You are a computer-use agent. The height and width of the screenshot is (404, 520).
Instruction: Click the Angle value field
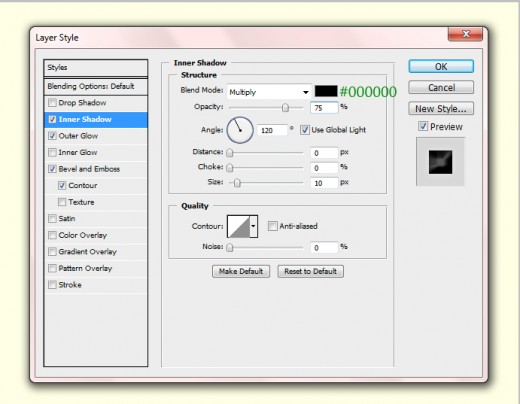(272, 130)
